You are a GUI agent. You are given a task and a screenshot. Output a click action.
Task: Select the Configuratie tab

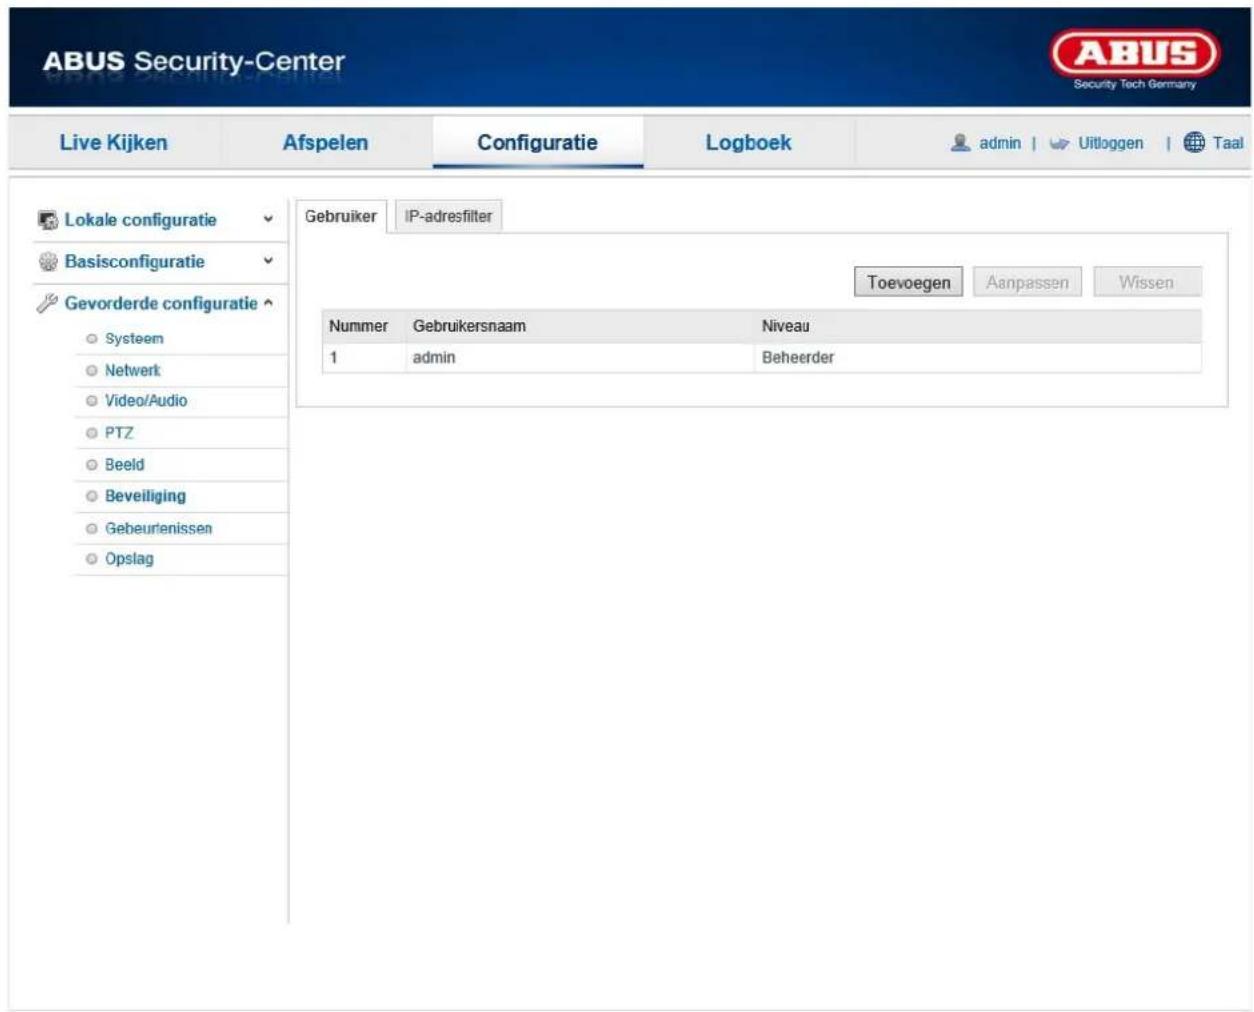[538, 142]
